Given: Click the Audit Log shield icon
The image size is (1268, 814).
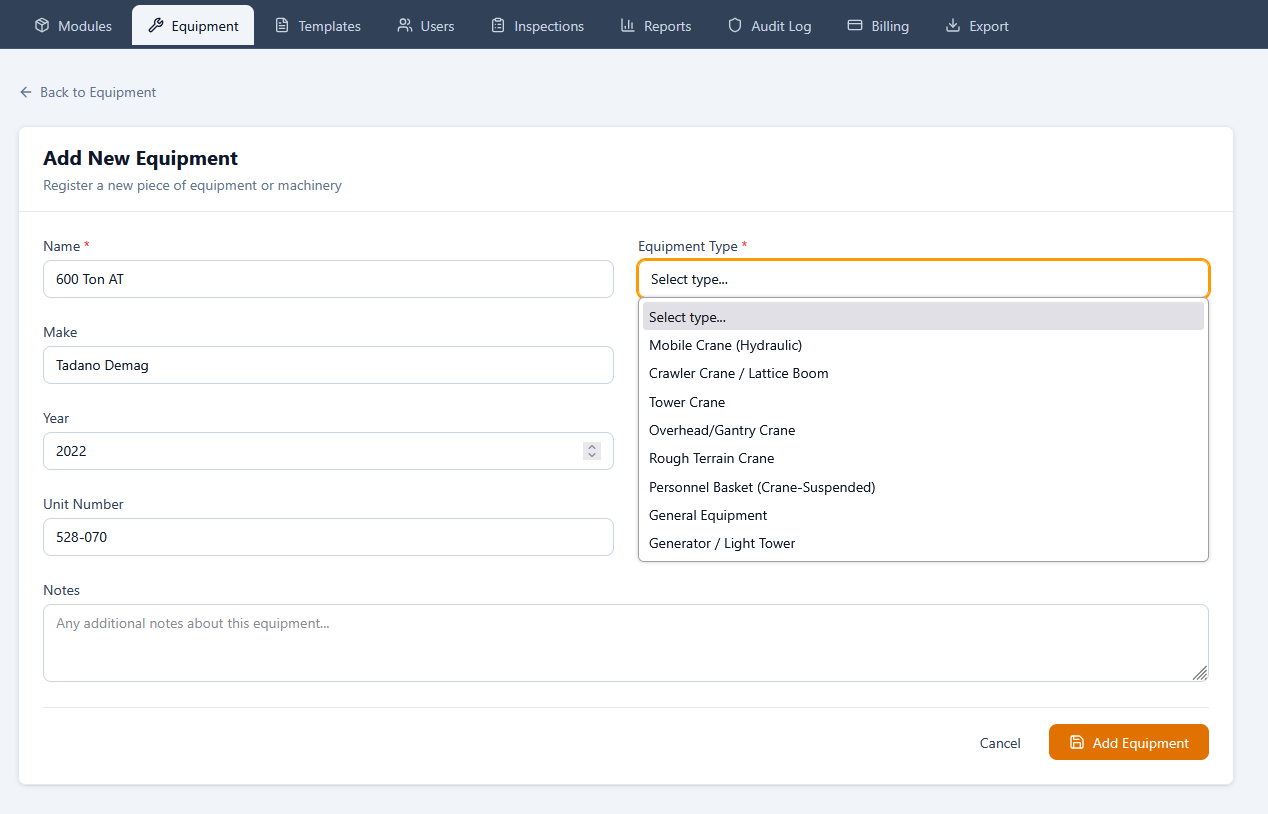Looking at the screenshot, I should tap(734, 25).
